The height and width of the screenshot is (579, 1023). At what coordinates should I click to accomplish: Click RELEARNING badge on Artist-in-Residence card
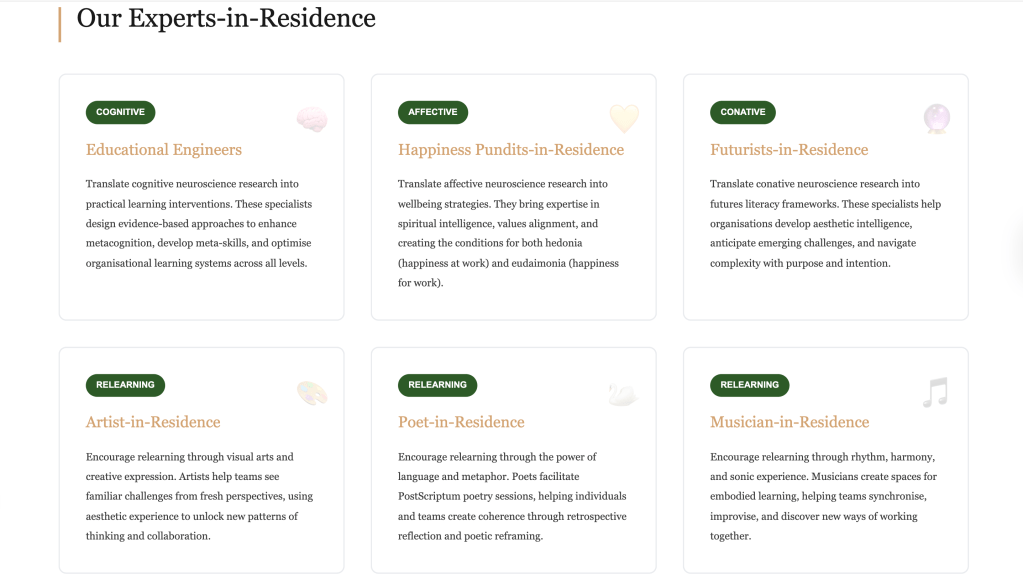125,385
